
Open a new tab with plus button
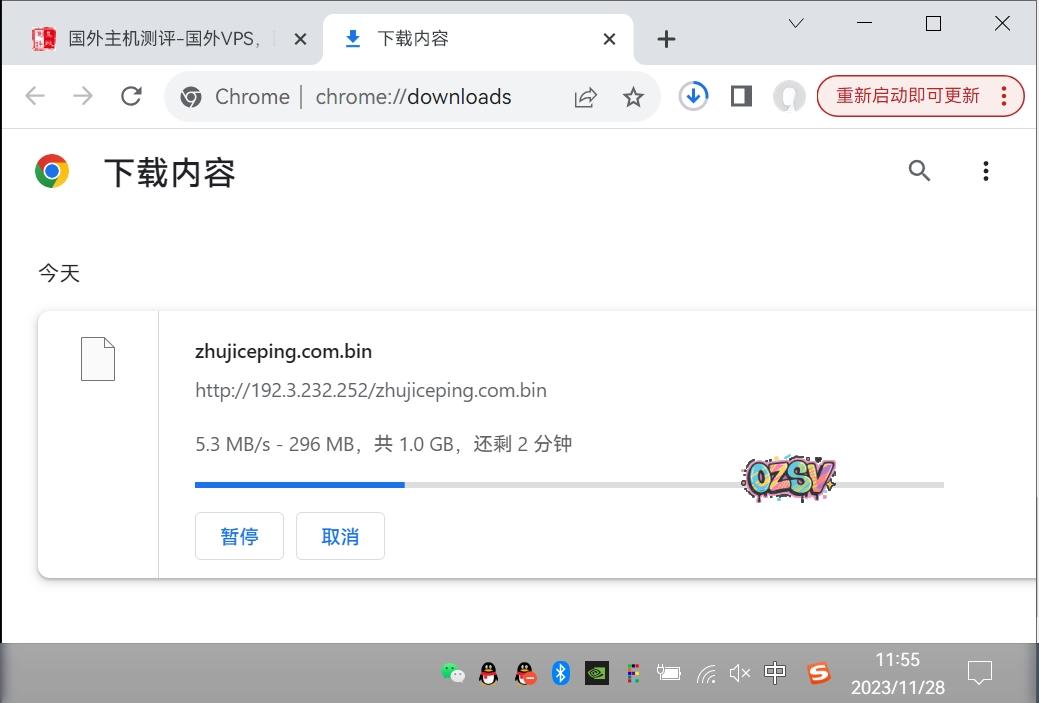pos(666,39)
